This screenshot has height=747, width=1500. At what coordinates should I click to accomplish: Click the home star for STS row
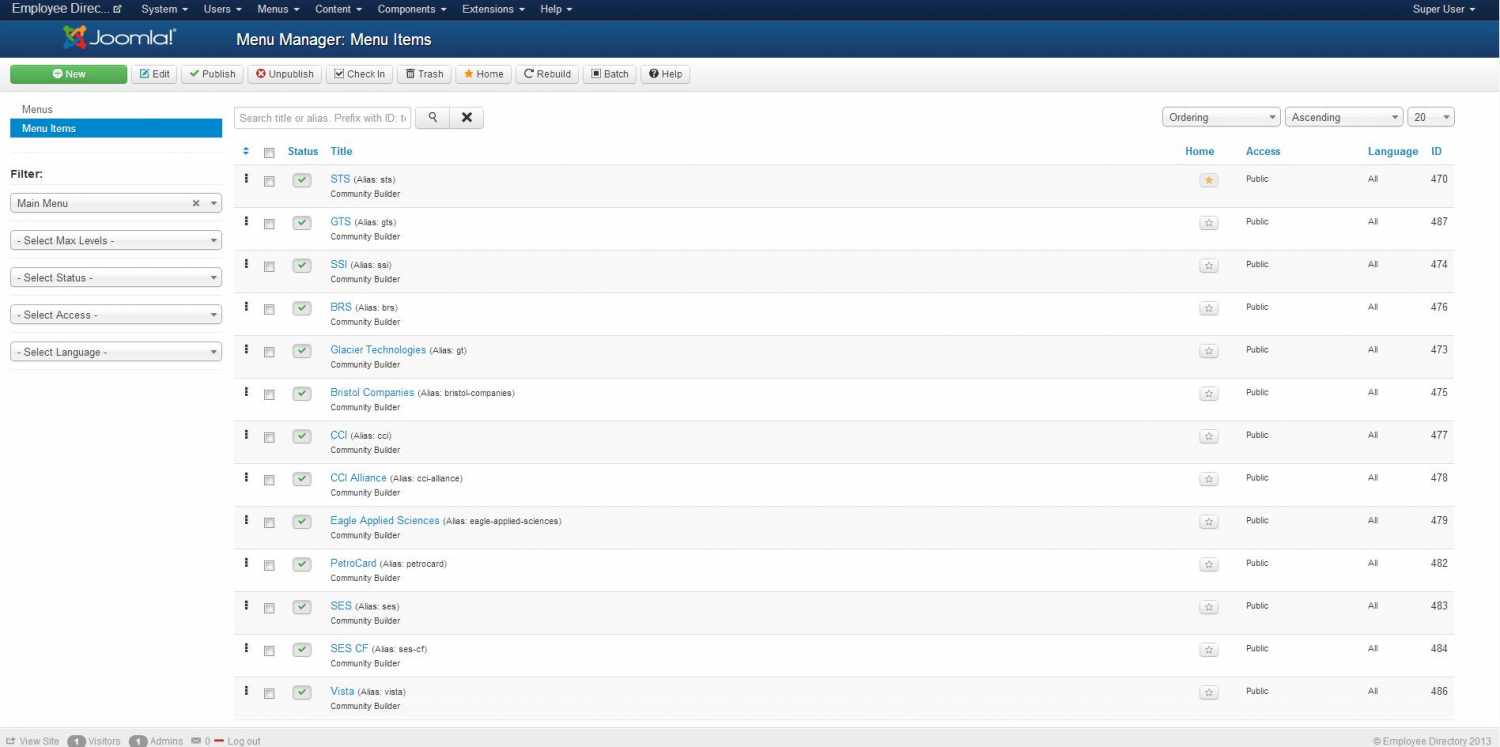click(x=1209, y=180)
